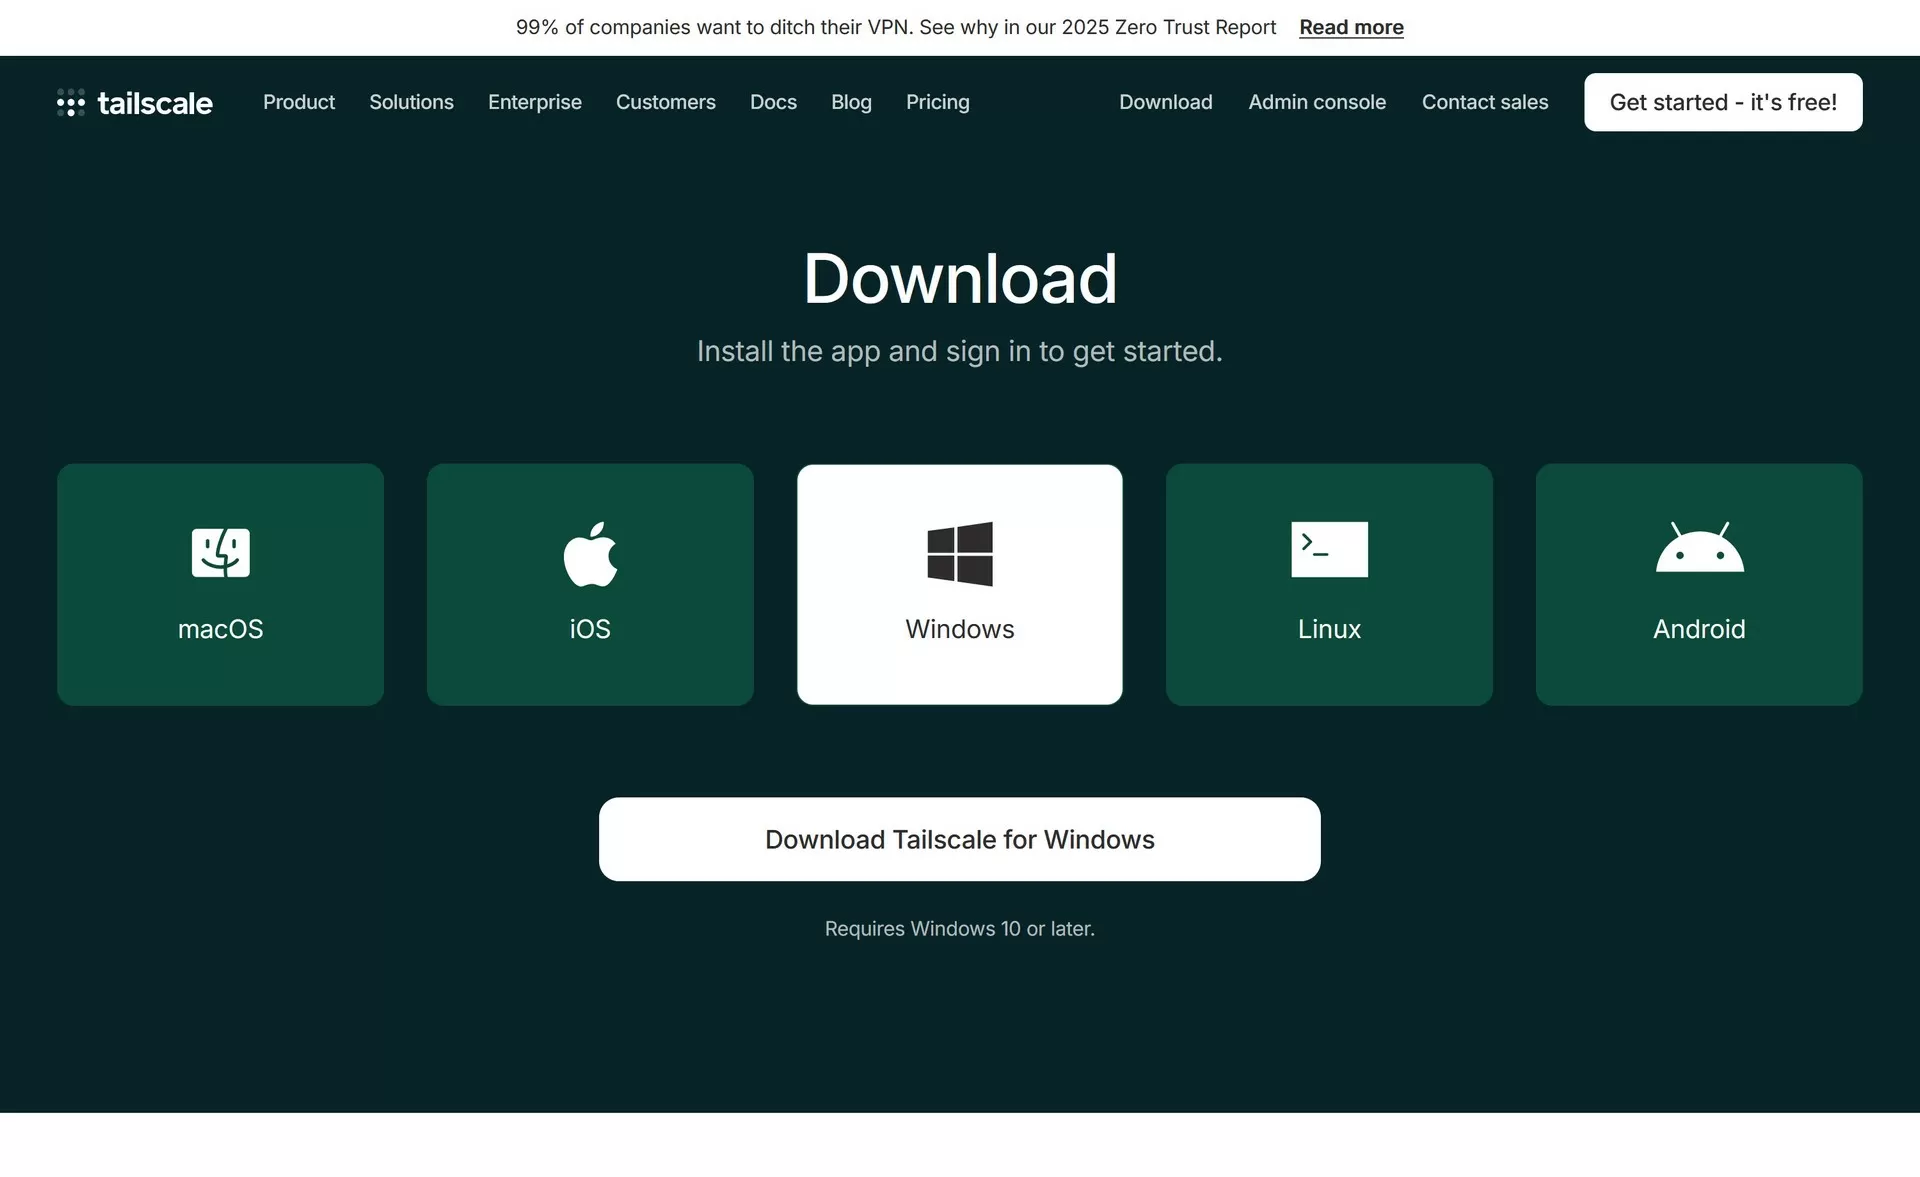This screenshot has height=1177, width=1920.
Task: Click the Tailscale dots logo icon
Action: pyautogui.click(x=70, y=102)
